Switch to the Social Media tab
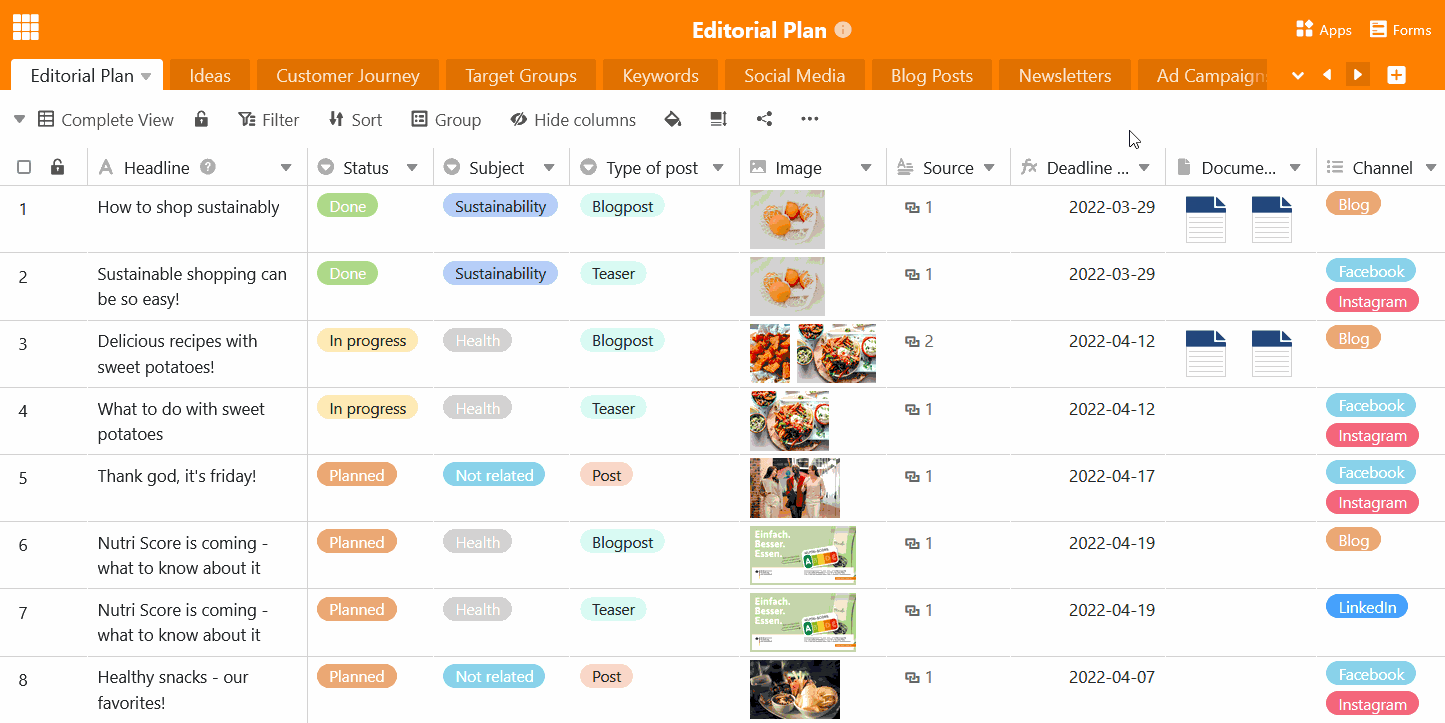1445x723 pixels. tap(794, 76)
